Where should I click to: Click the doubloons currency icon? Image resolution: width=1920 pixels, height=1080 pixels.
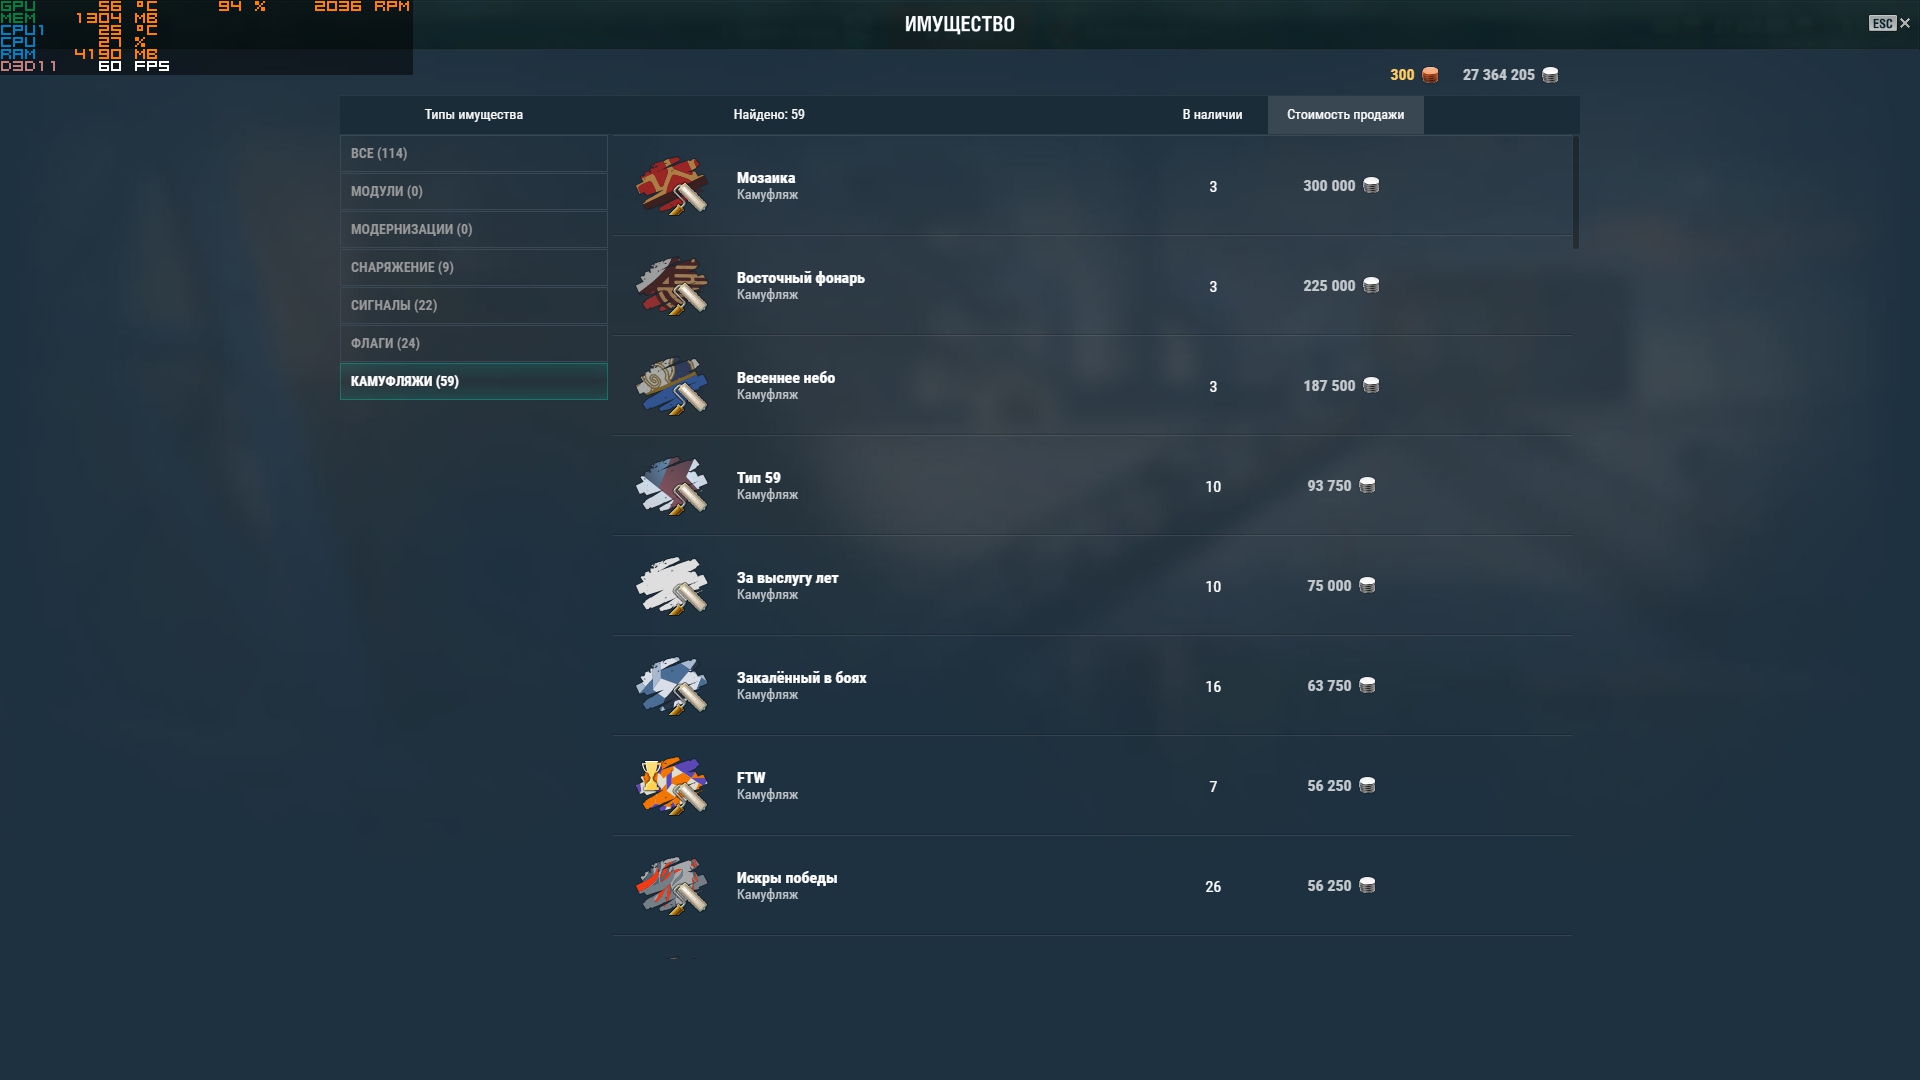[x=1430, y=75]
